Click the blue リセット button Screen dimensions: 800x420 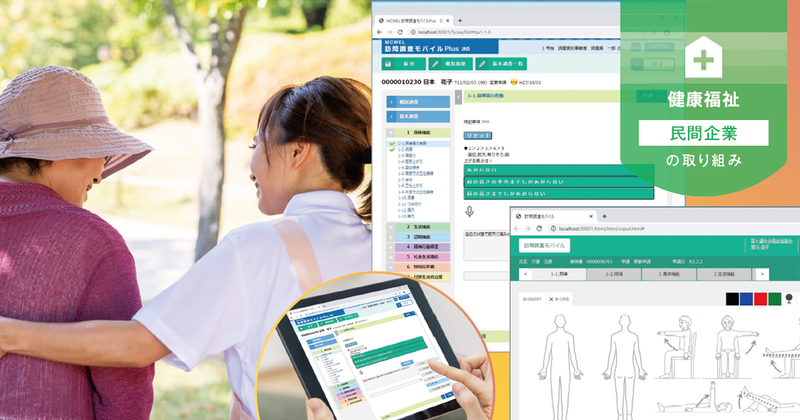tap(478, 135)
